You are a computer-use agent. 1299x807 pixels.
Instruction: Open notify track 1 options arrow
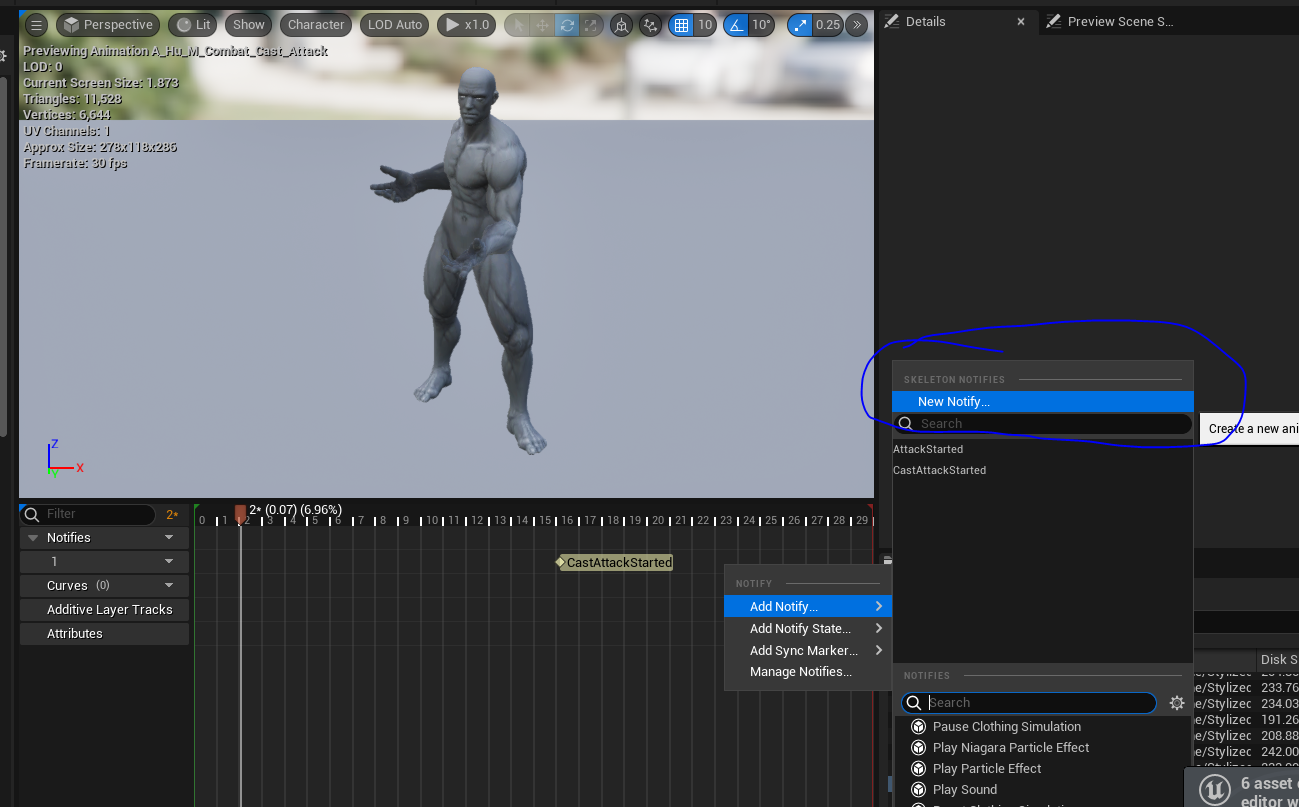169,562
